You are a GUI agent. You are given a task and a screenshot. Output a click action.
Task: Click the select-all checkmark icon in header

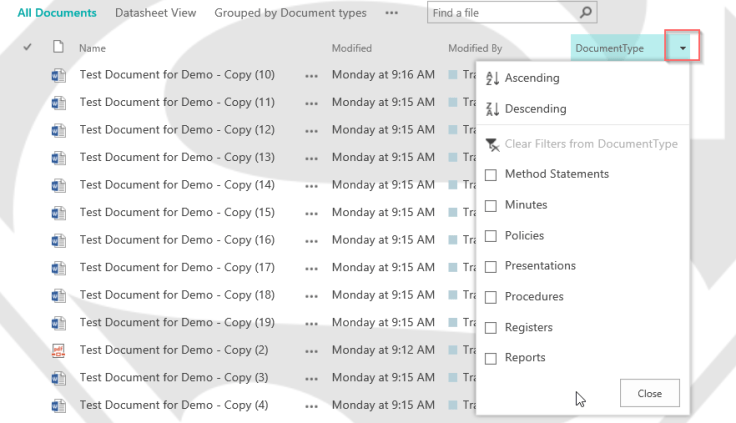coord(27,47)
